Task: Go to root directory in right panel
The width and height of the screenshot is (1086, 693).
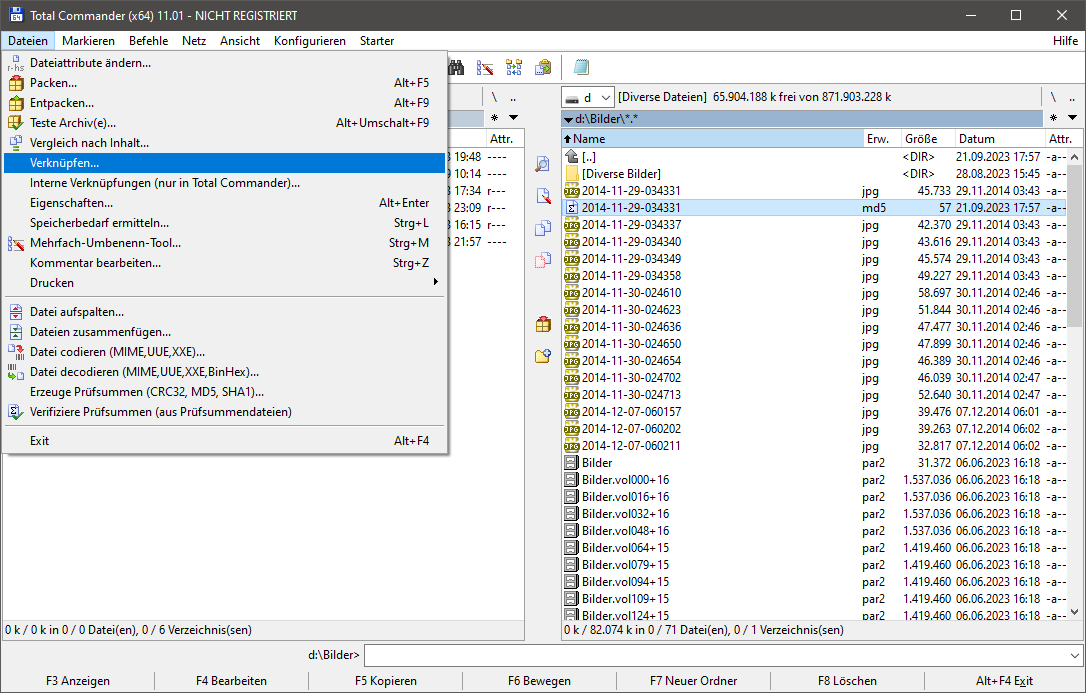Action: point(1053,98)
